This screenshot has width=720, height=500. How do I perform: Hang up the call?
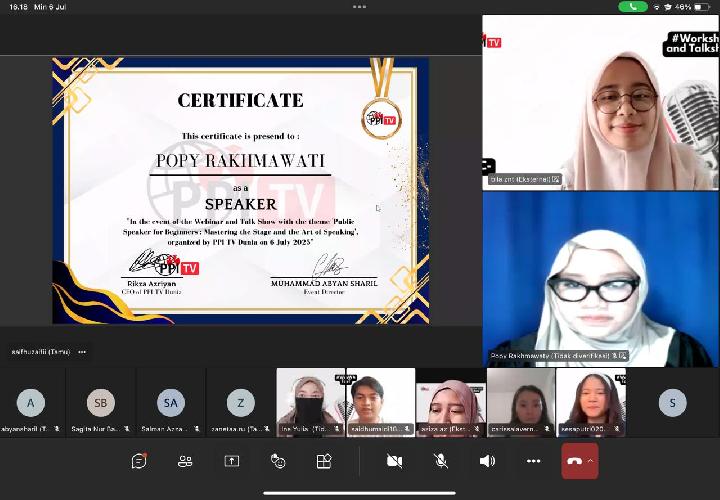574,461
